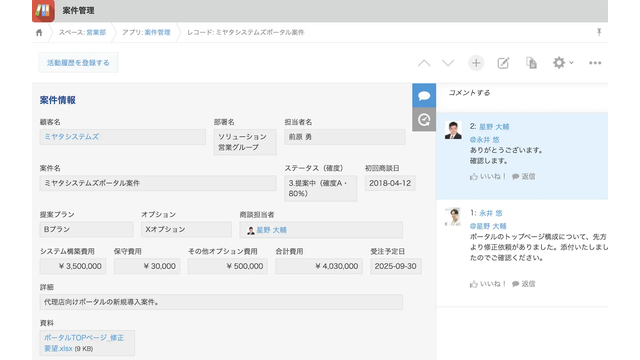Edit this record with pencil icon

pos(503,63)
